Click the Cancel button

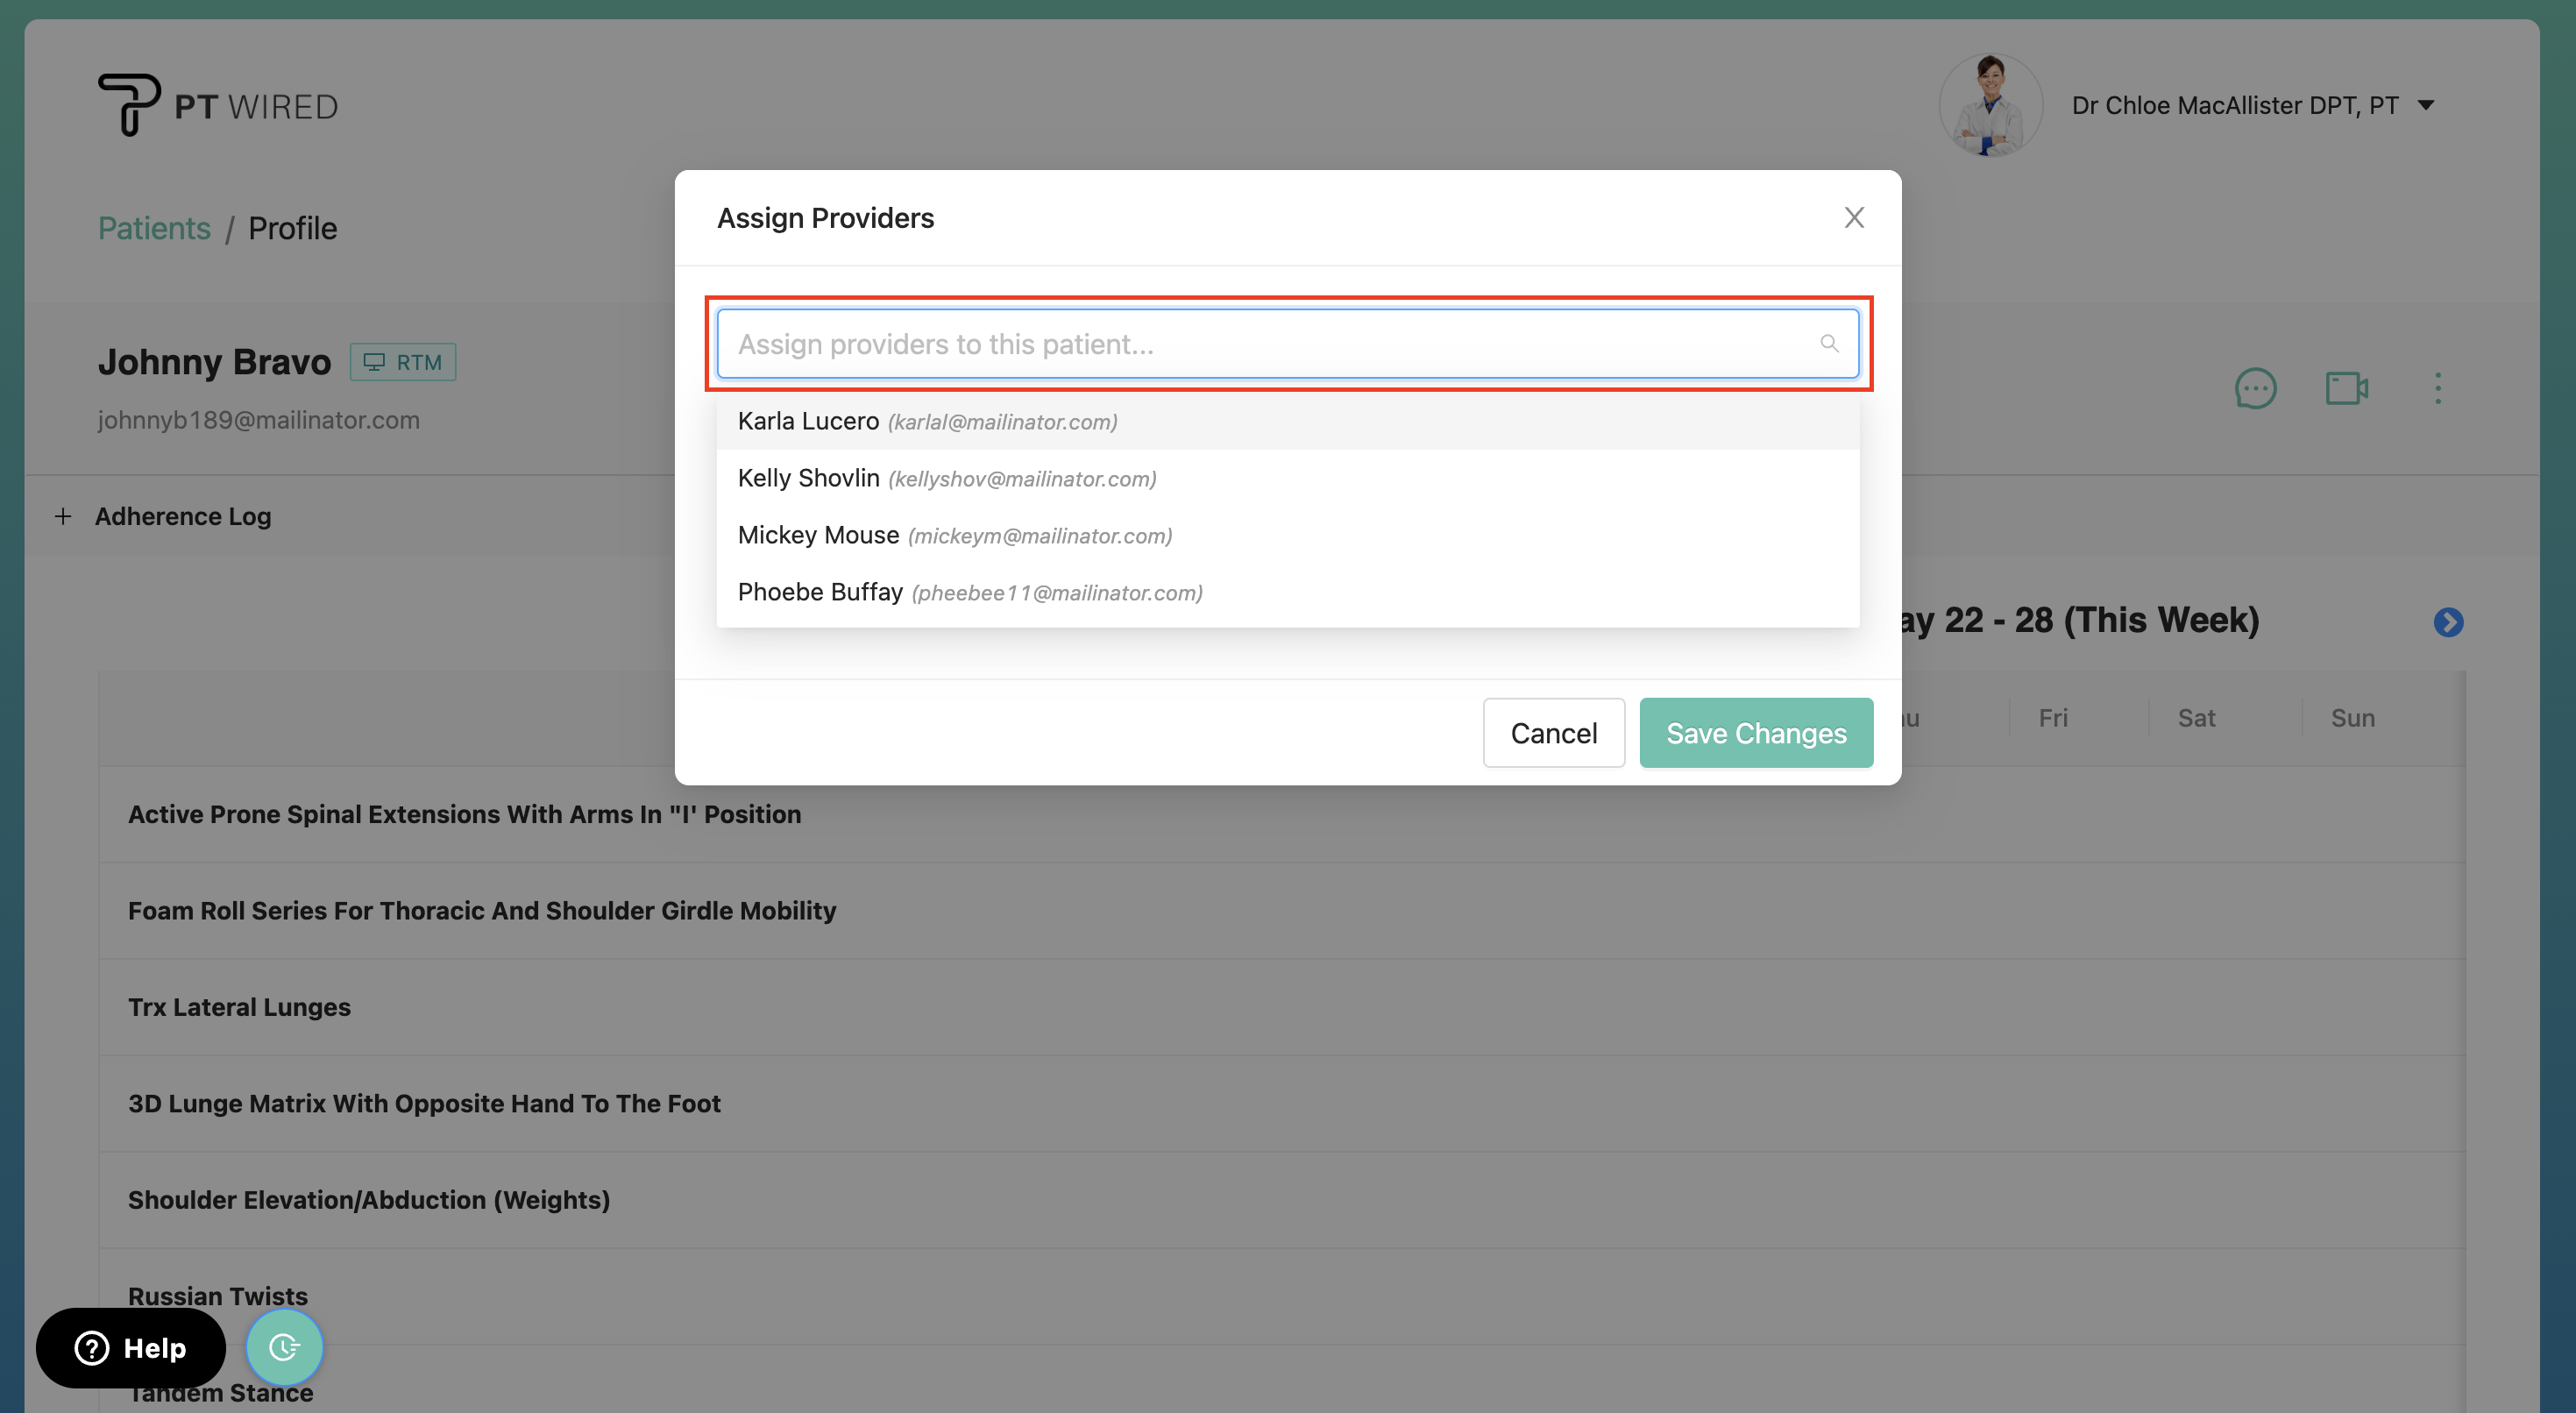[x=1553, y=733]
